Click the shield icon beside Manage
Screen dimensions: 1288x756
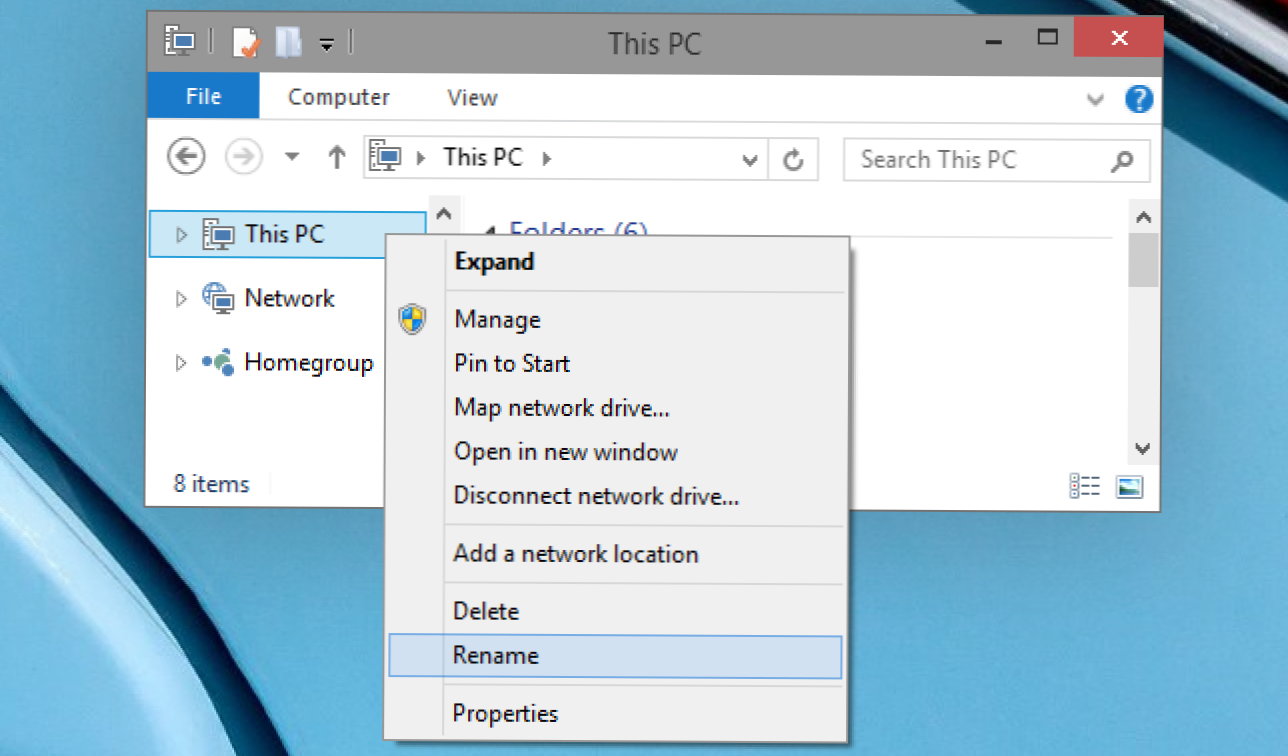[412, 320]
